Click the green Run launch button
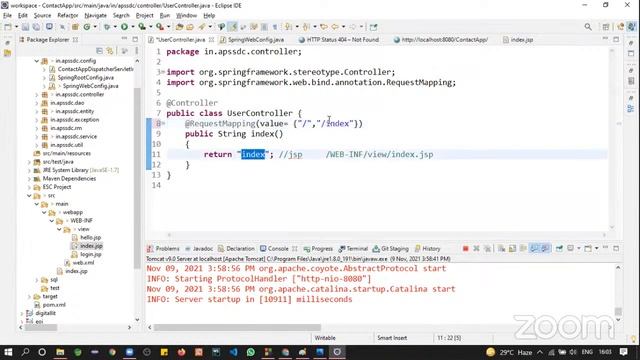 pos(124,27)
